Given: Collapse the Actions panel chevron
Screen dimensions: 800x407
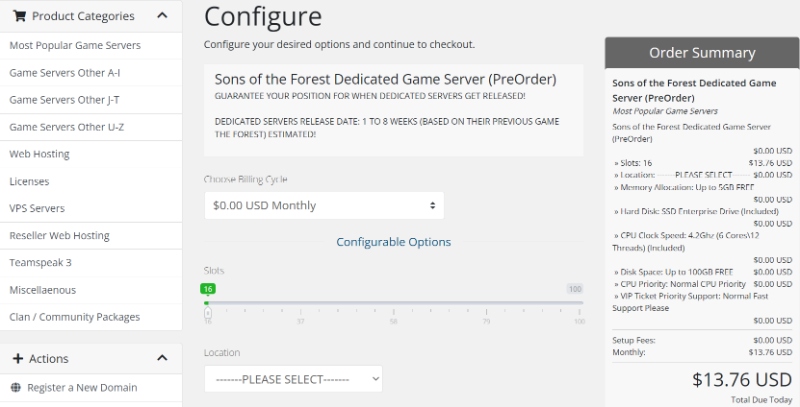Looking at the screenshot, I should [x=162, y=359].
